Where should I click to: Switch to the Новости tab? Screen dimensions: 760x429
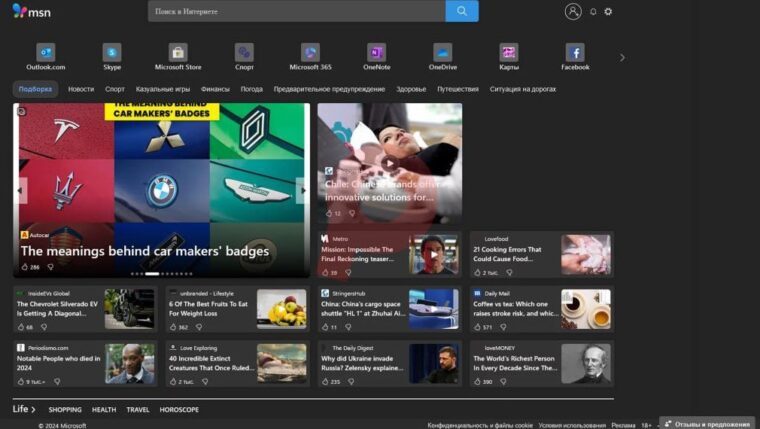[x=81, y=89]
